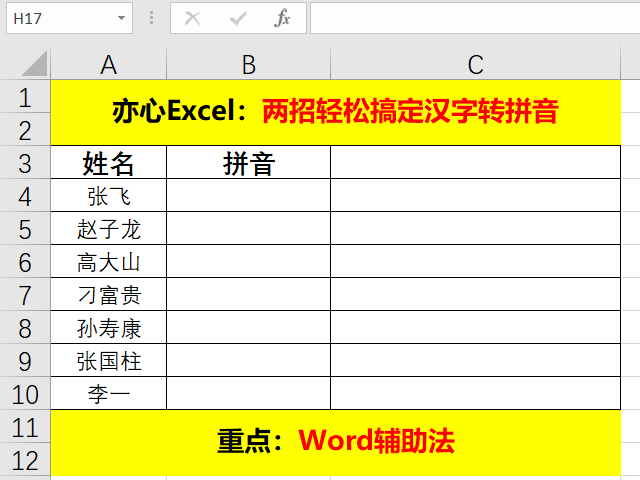Select empty pinyin cell beside 赵子龙
The width and height of the screenshot is (640, 480).
(x=249, y=229)
